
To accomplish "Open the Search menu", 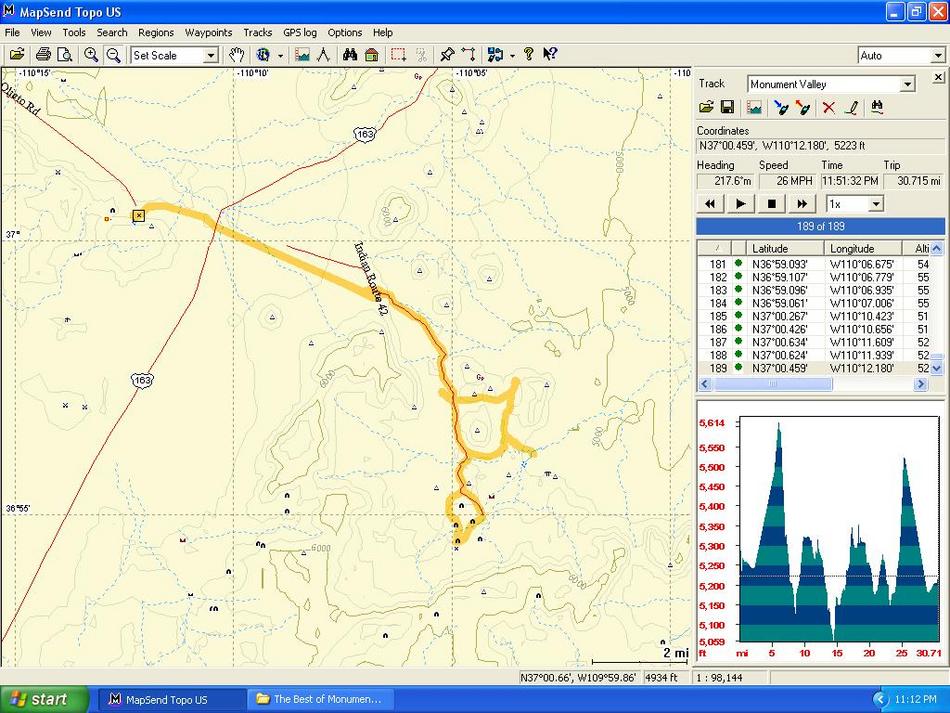I will (x=112, y=33).
